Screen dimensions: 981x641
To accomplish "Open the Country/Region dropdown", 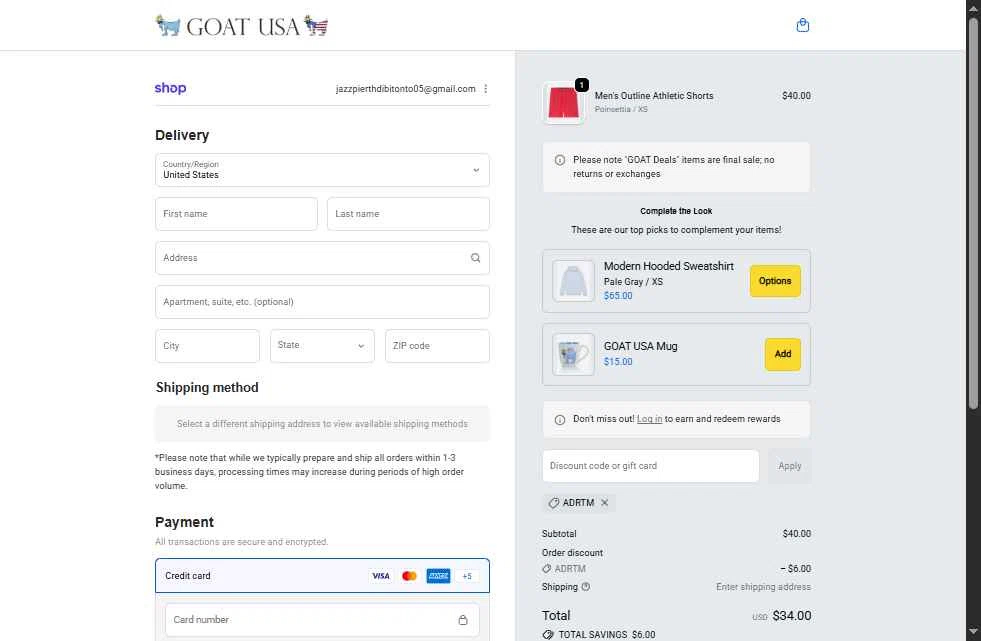I will click(322, 170).
